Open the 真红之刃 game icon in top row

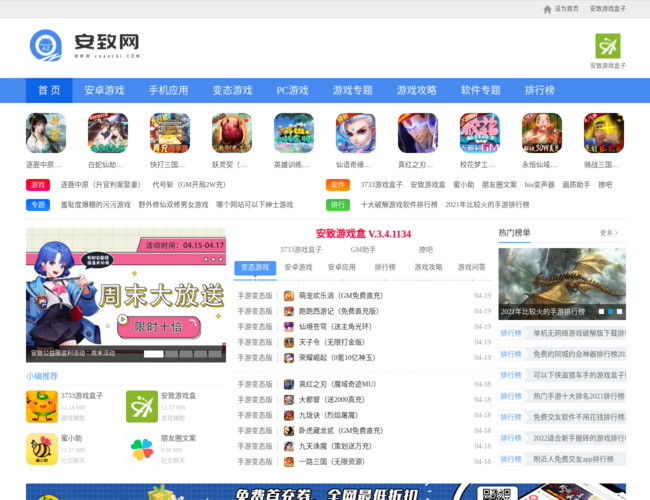point(417,133)
